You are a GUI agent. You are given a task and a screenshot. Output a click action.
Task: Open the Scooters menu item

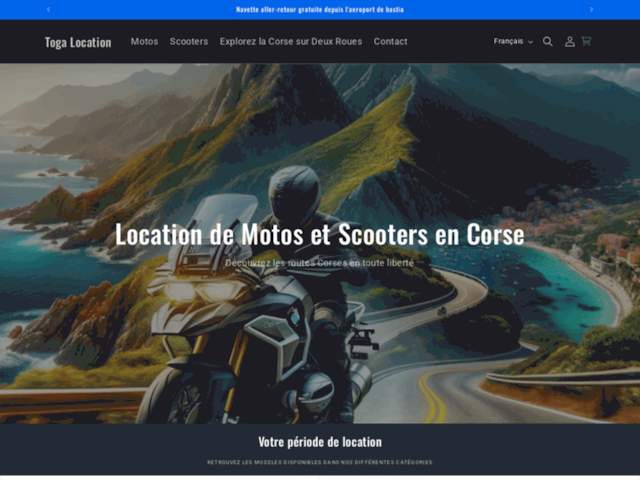pos(189,42)
